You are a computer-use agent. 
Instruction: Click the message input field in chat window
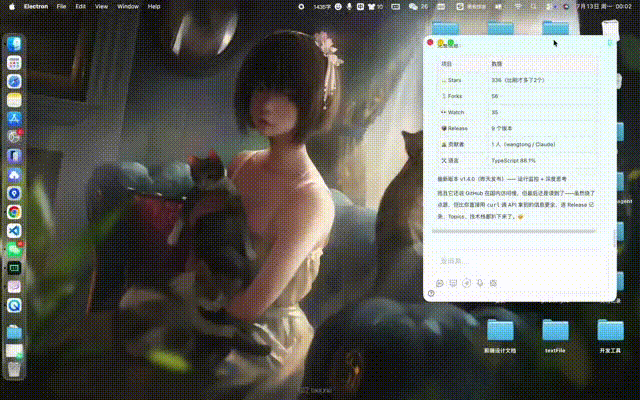(518, 261)
